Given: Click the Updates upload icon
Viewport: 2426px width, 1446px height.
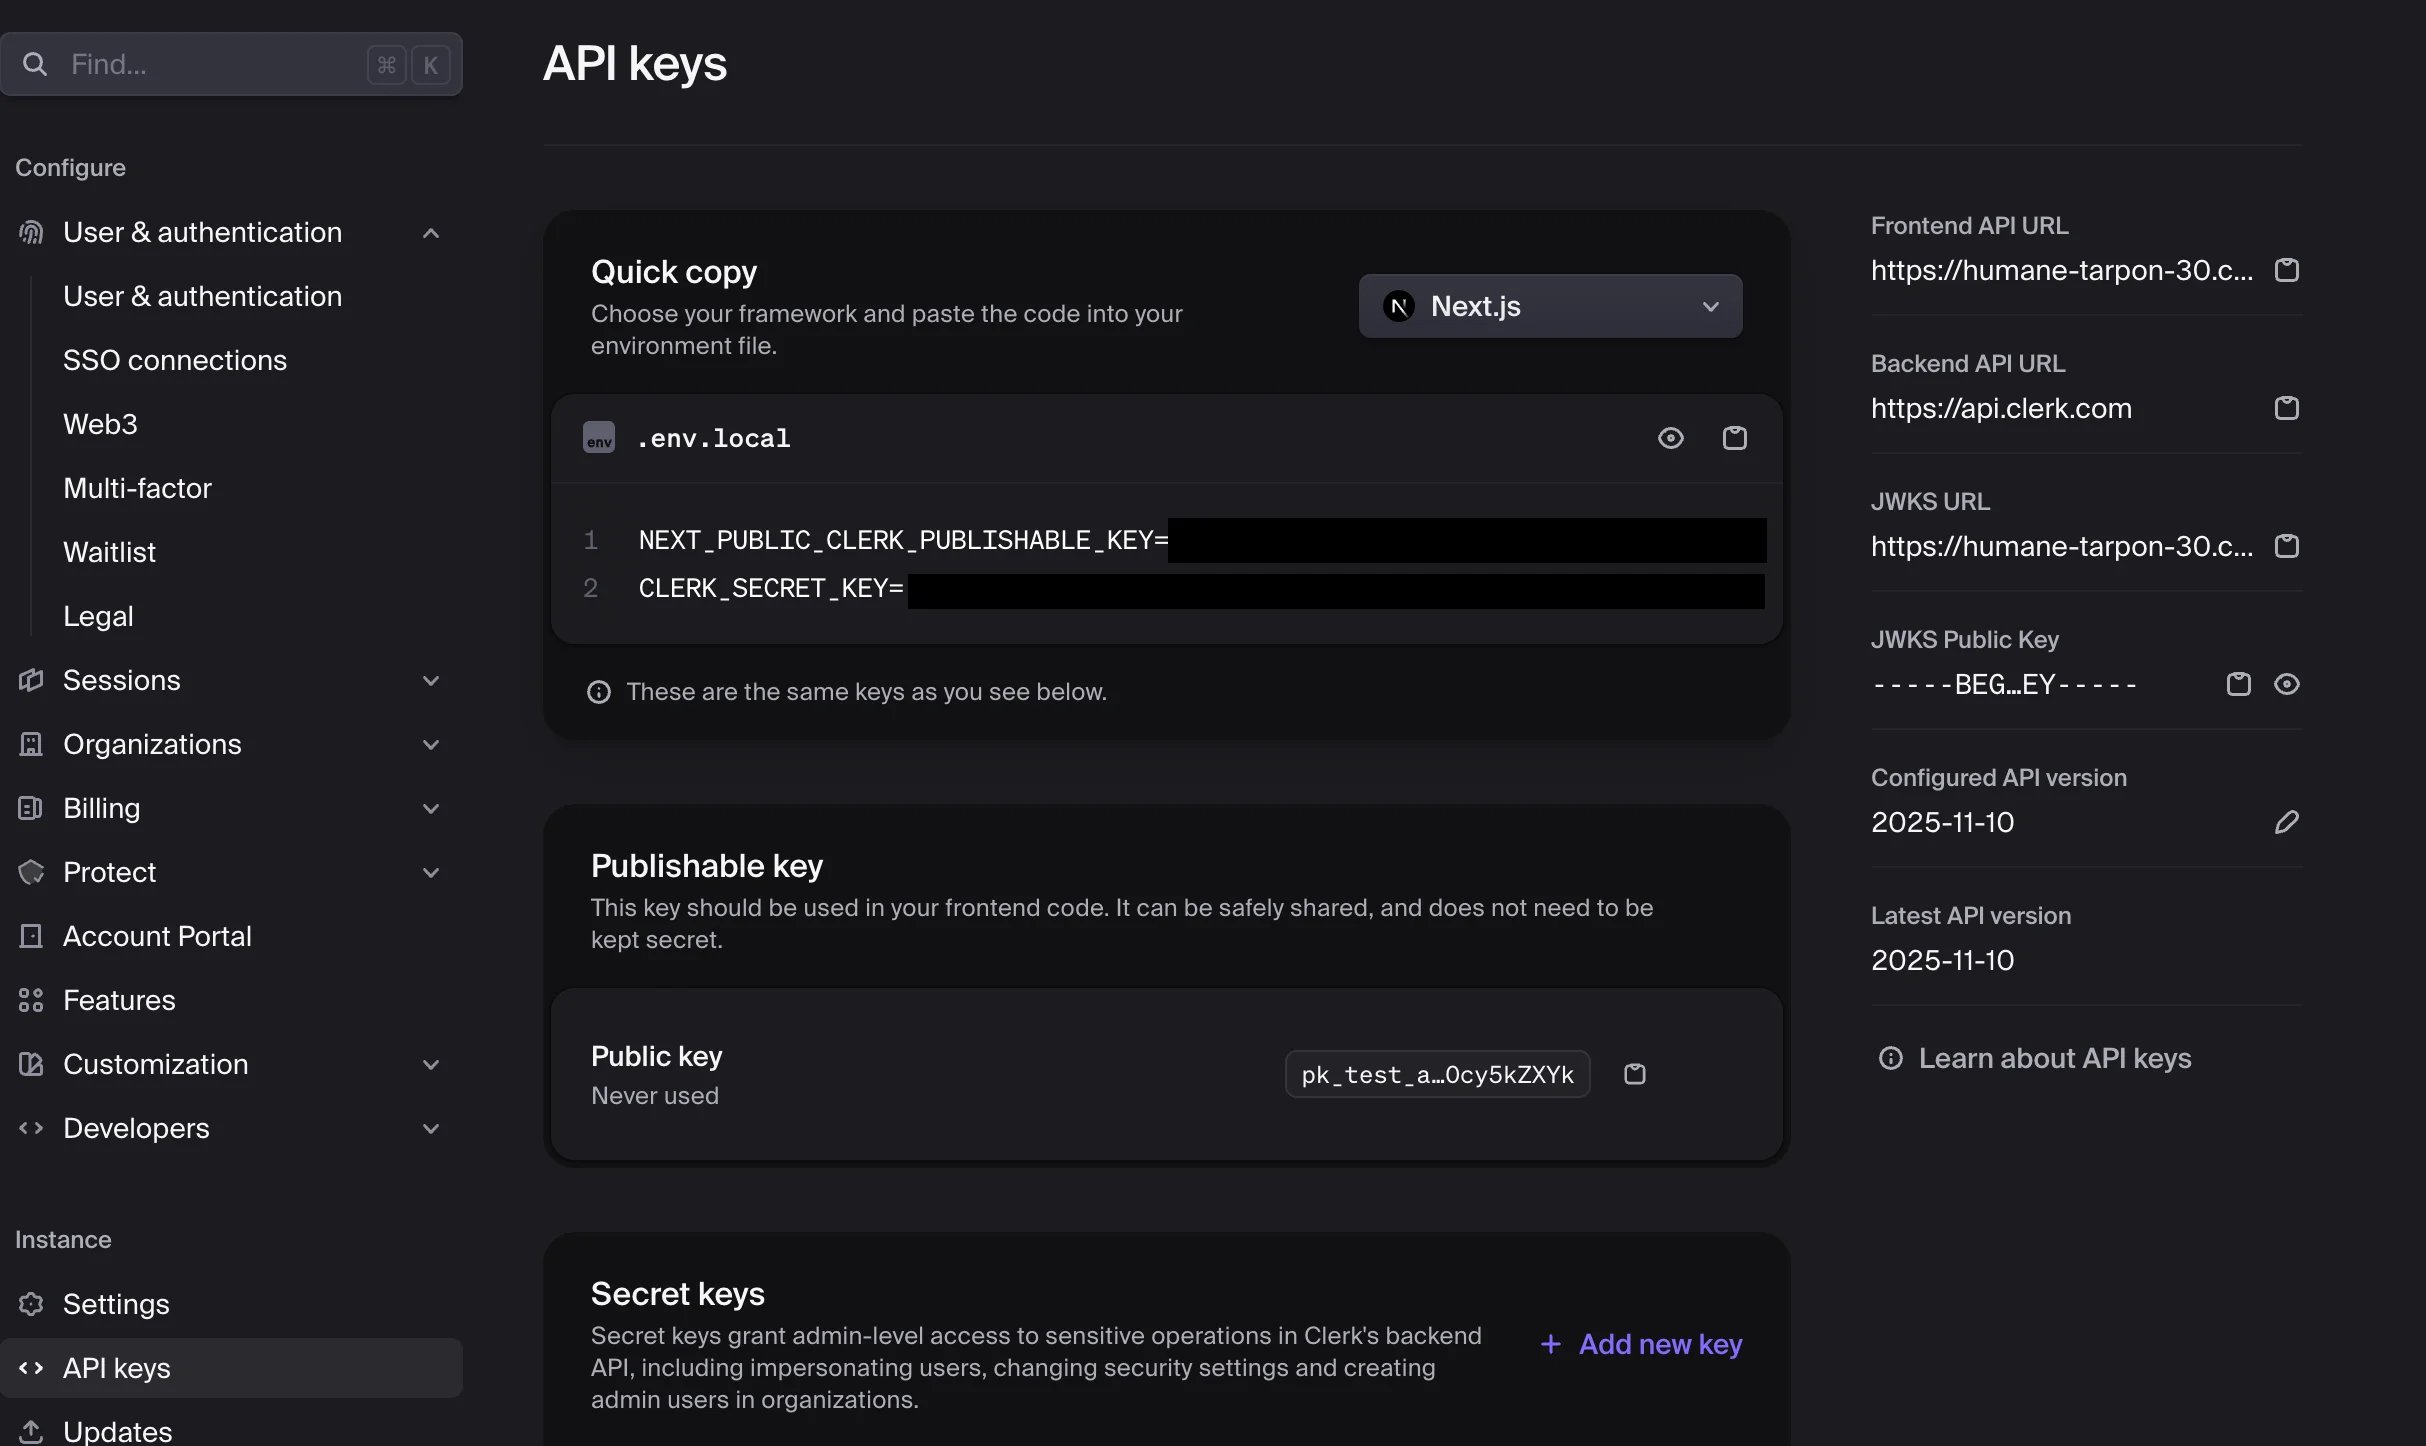Looking at the screenshot, I should click(31, 1432).
